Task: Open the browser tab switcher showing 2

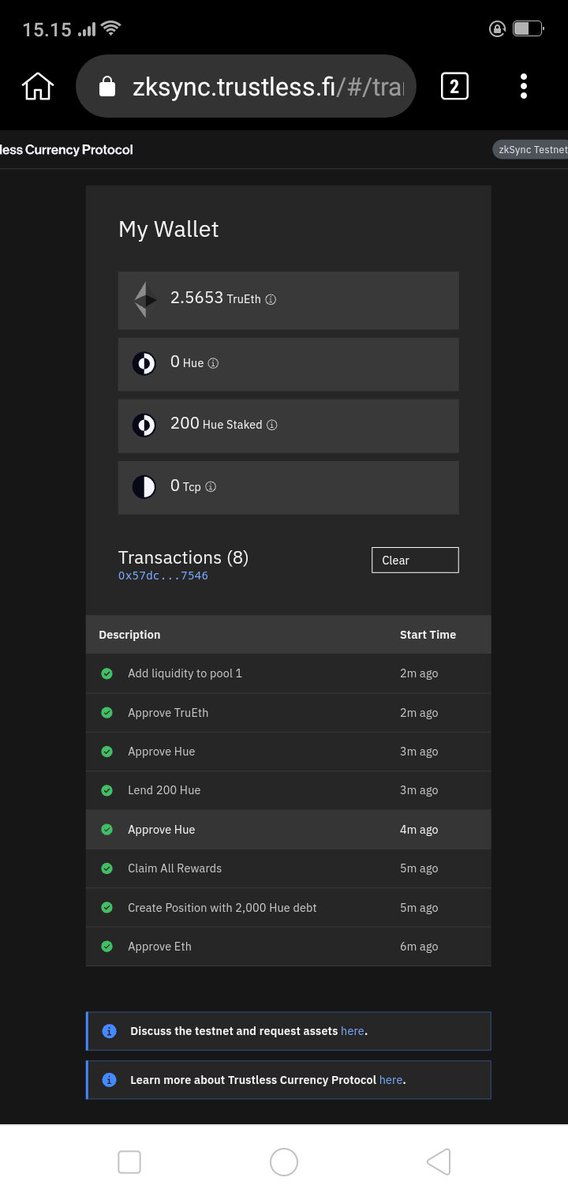Action: (454, 87)
